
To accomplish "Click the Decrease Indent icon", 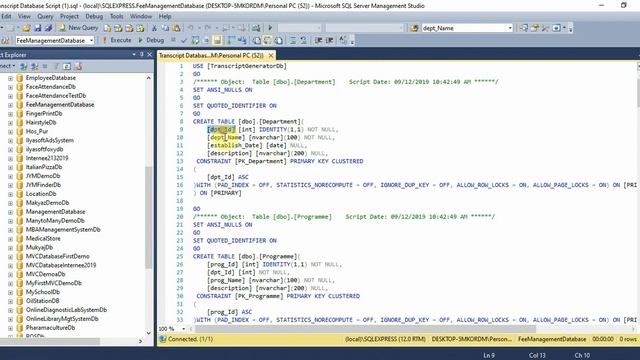I will (319, 40).
